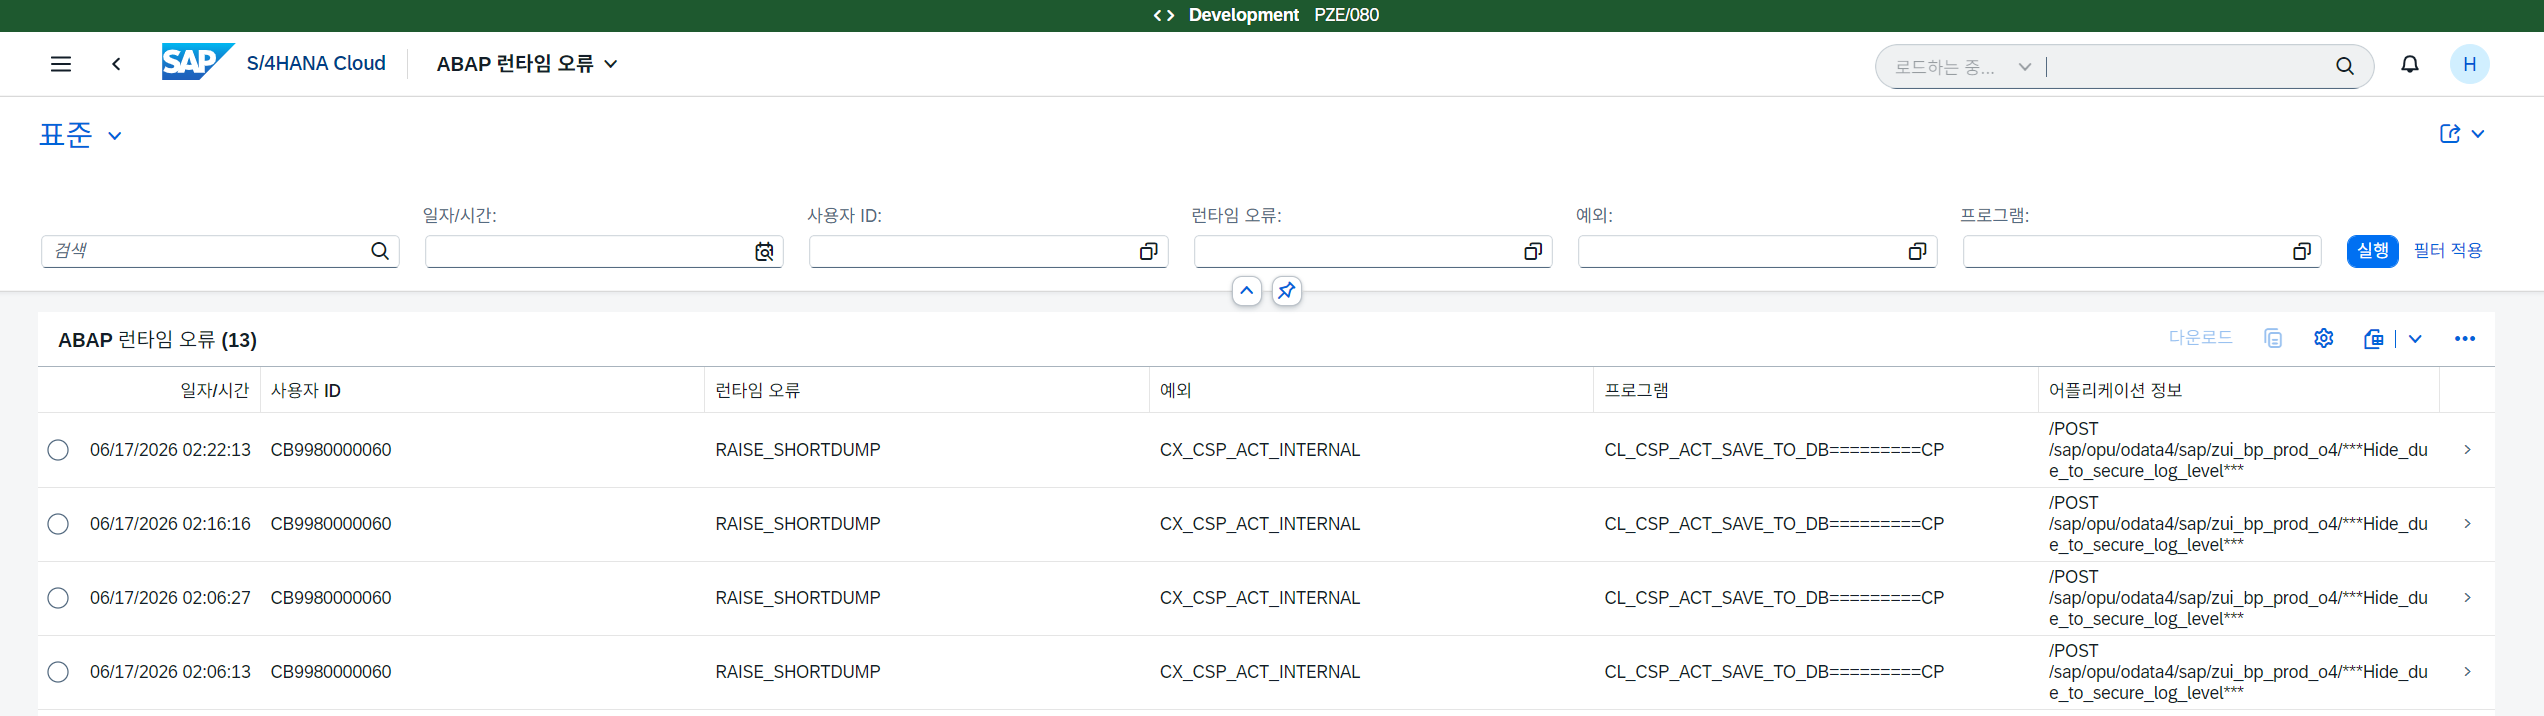Select the row dated 06/17/2026 02:16:16
This screenshot has width=2544, height=716.
[x=58, y=524]
